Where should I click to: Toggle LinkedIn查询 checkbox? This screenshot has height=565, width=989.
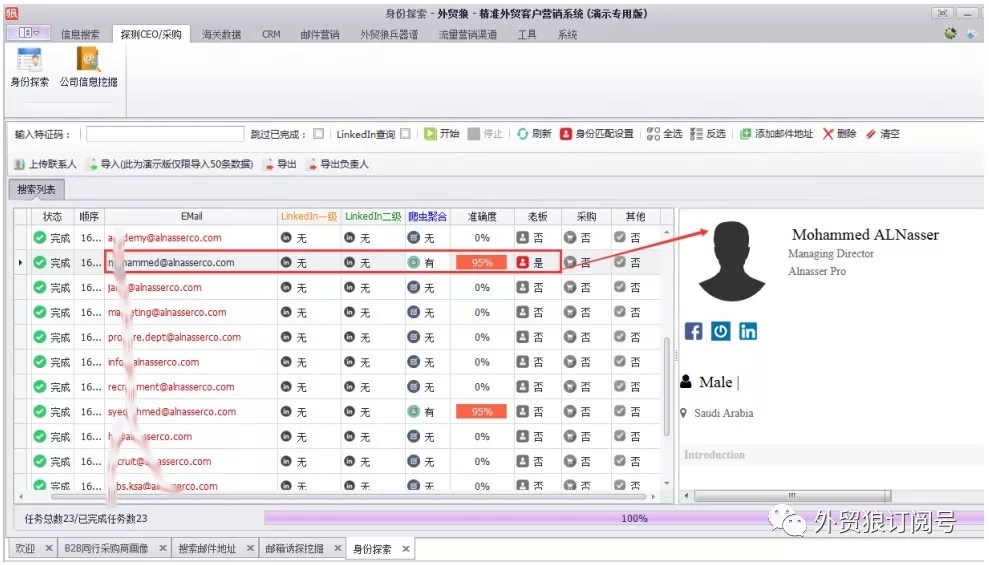pyautogui.click(x=406, y=134)
